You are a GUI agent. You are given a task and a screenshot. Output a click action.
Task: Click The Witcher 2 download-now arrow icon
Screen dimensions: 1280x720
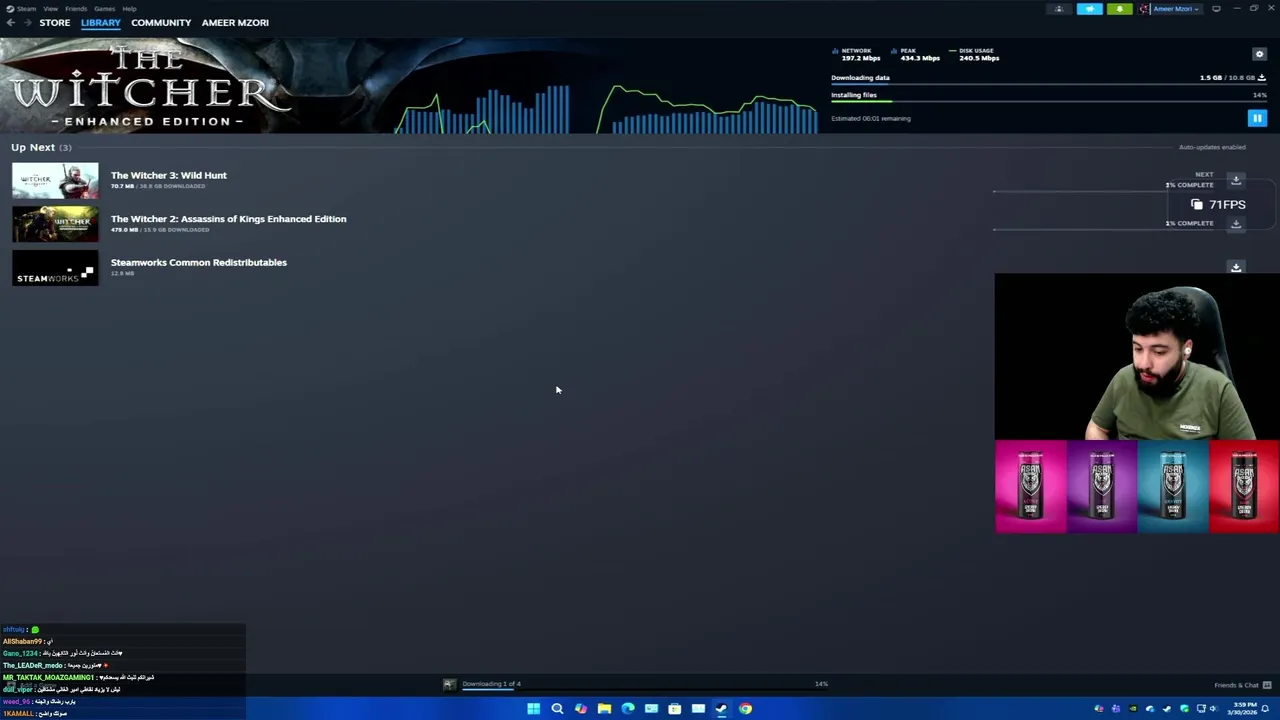[1236, 224]
